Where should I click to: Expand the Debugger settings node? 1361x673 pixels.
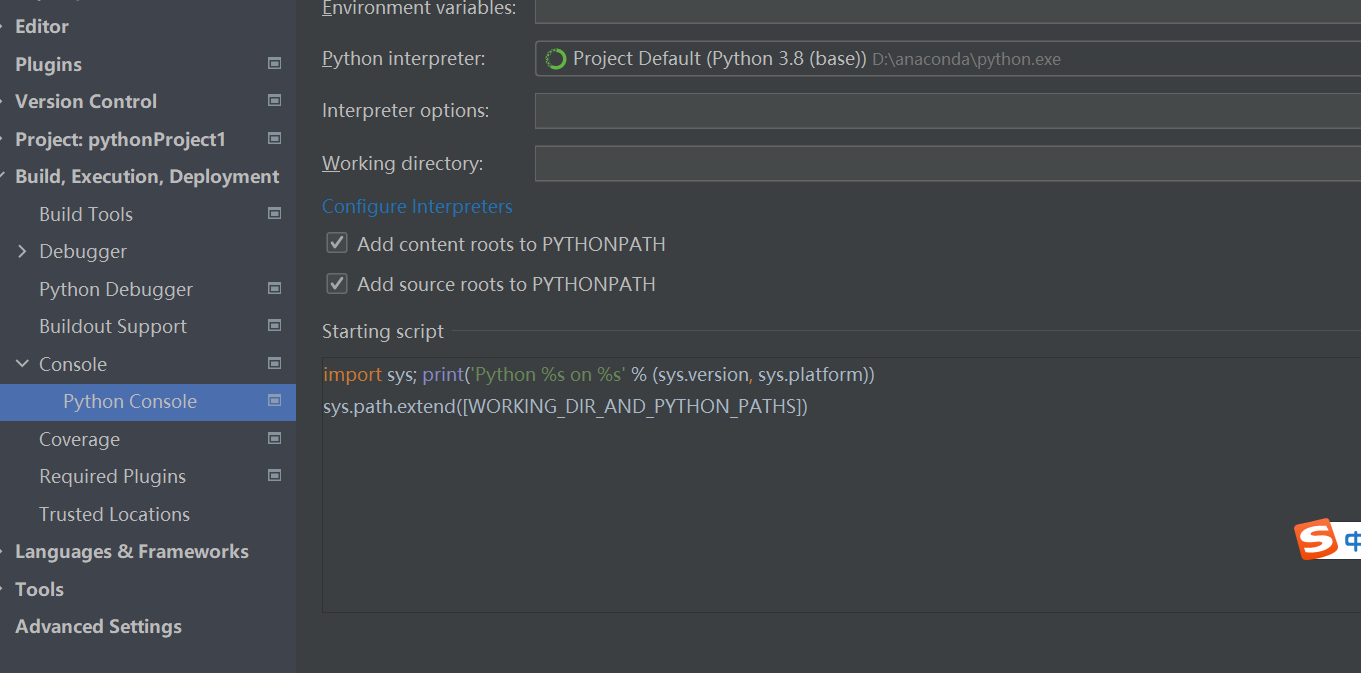[x=22, y=251]
